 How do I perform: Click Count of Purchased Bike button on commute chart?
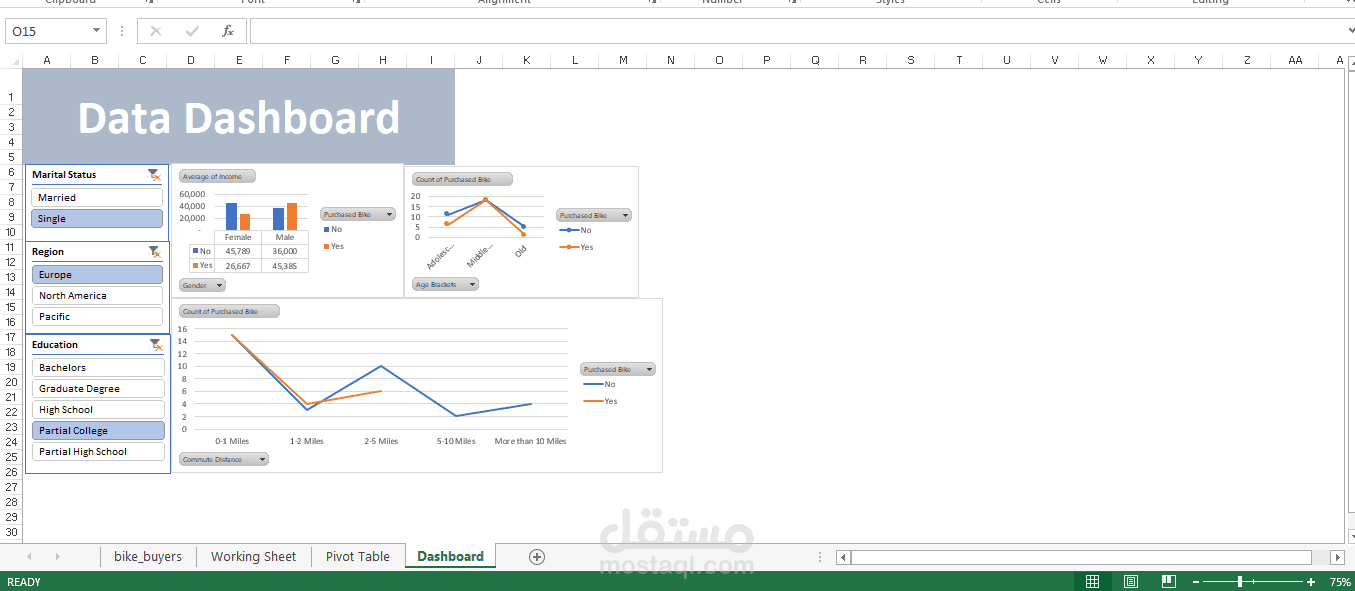(x=229, y=311)
